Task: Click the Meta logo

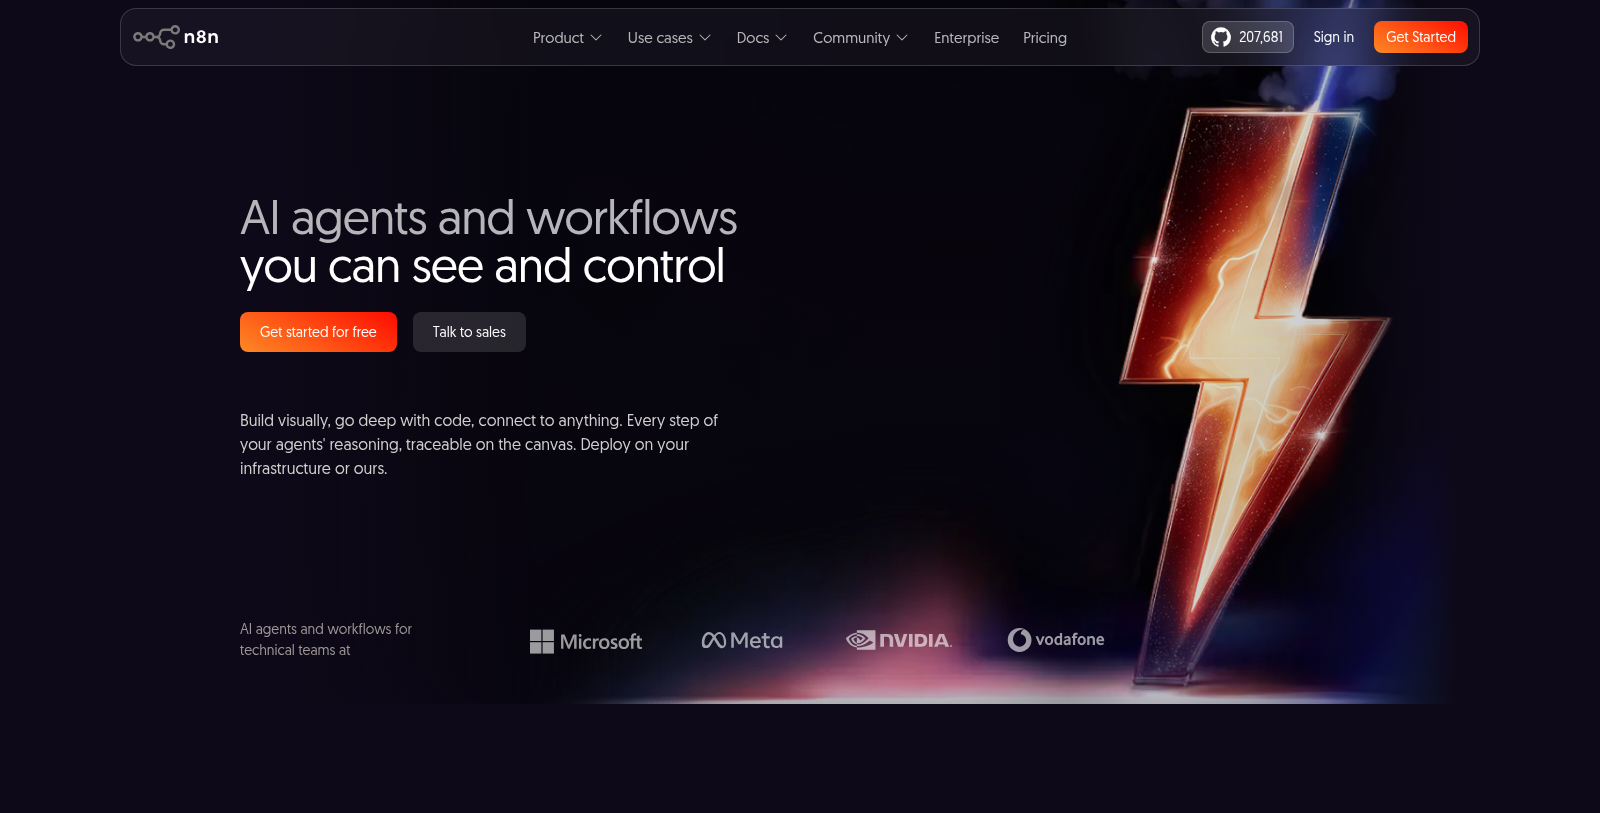Action: click(x=742, y=640)
